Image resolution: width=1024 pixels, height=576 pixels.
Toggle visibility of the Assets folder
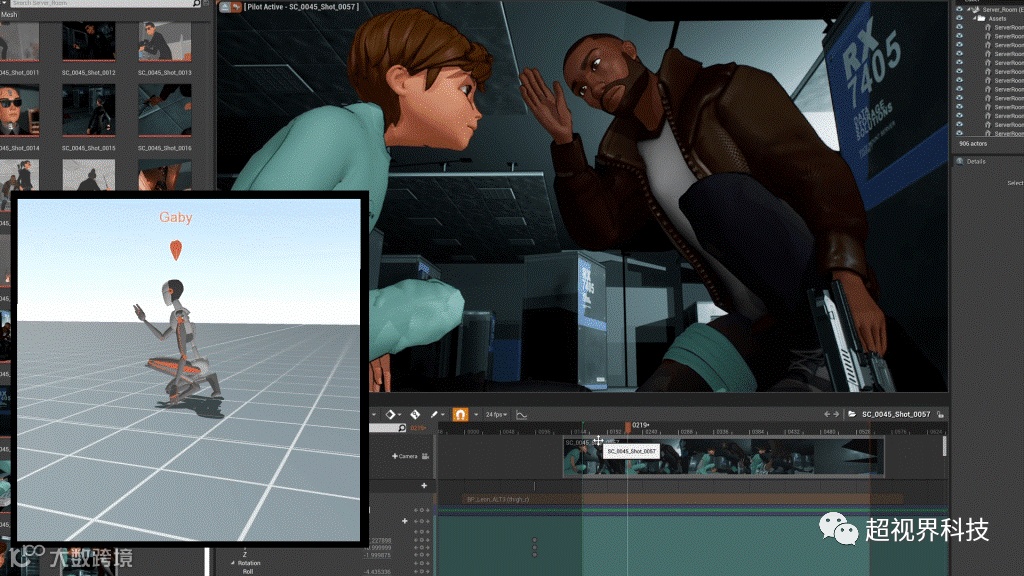point(959,18)
